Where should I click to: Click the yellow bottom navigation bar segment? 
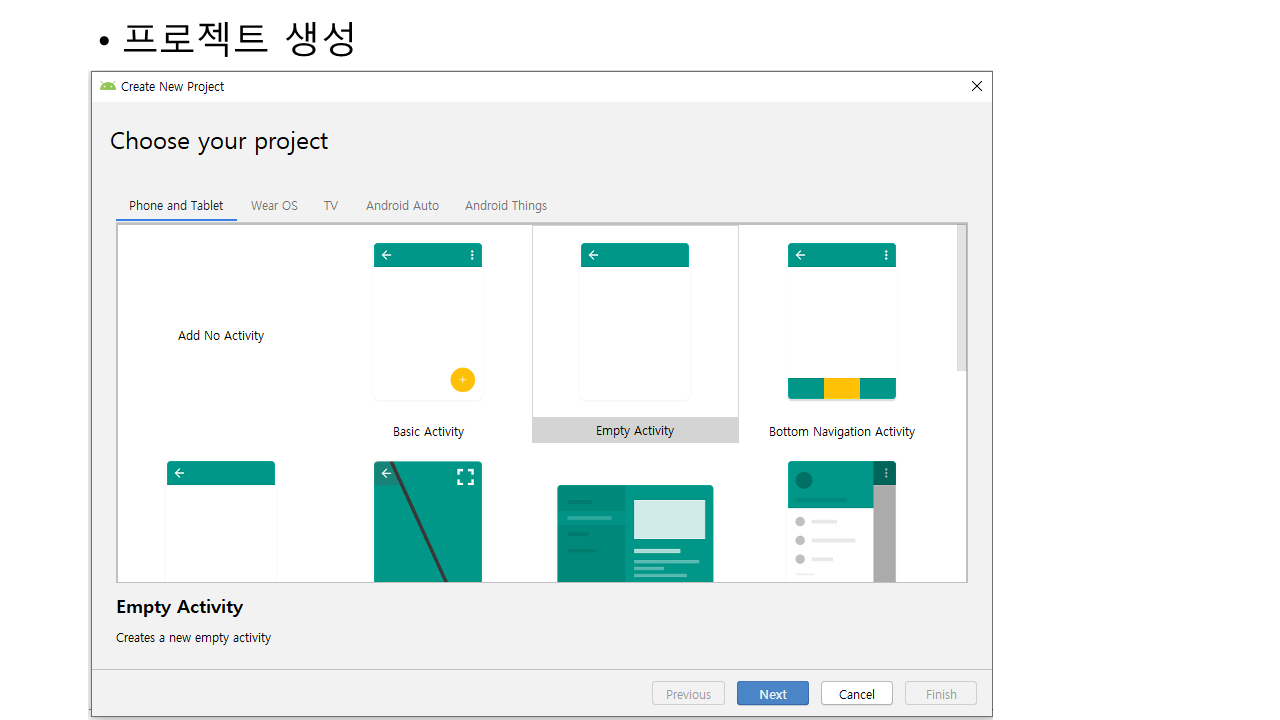point(842,389)
